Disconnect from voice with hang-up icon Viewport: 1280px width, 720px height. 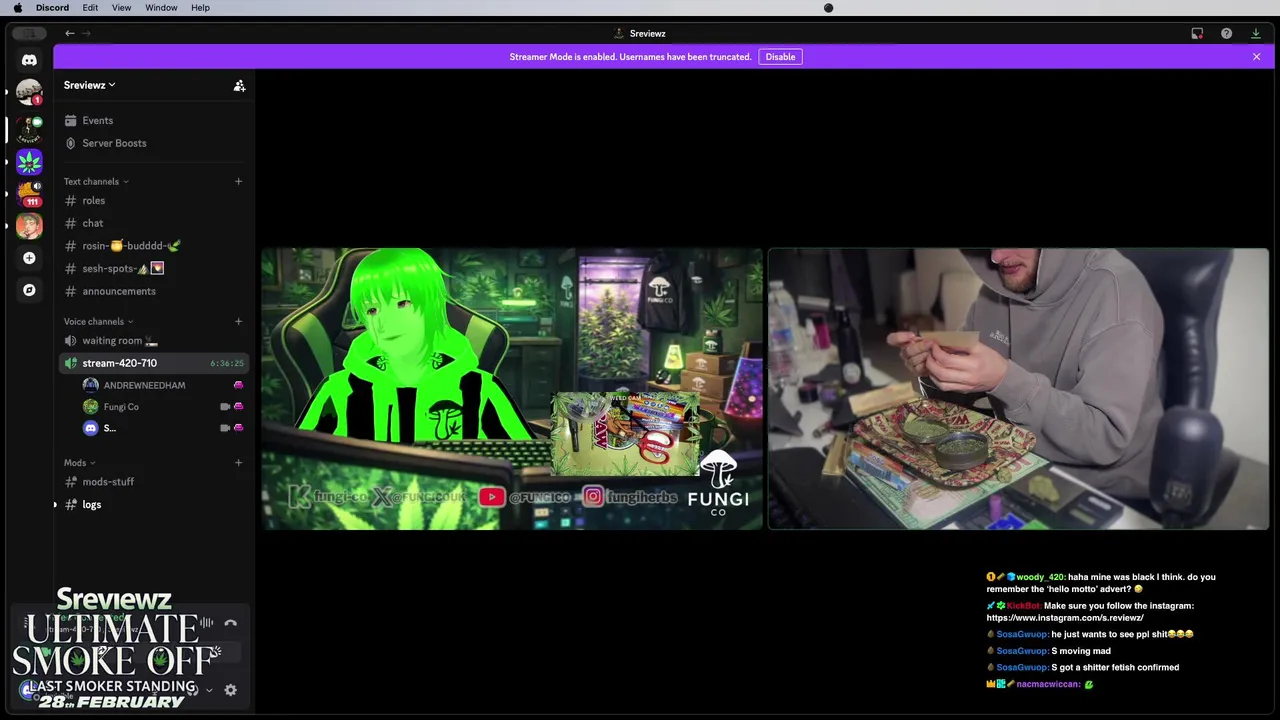(230, 623)
